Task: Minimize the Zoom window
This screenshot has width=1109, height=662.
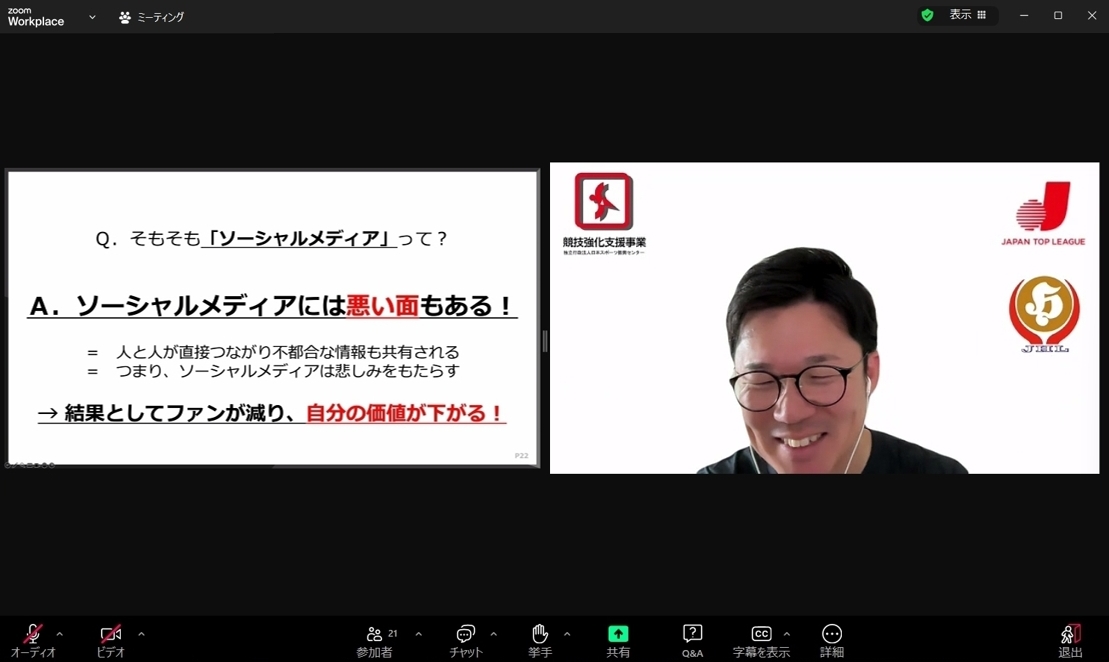Action: click(x=1024, y=15)
